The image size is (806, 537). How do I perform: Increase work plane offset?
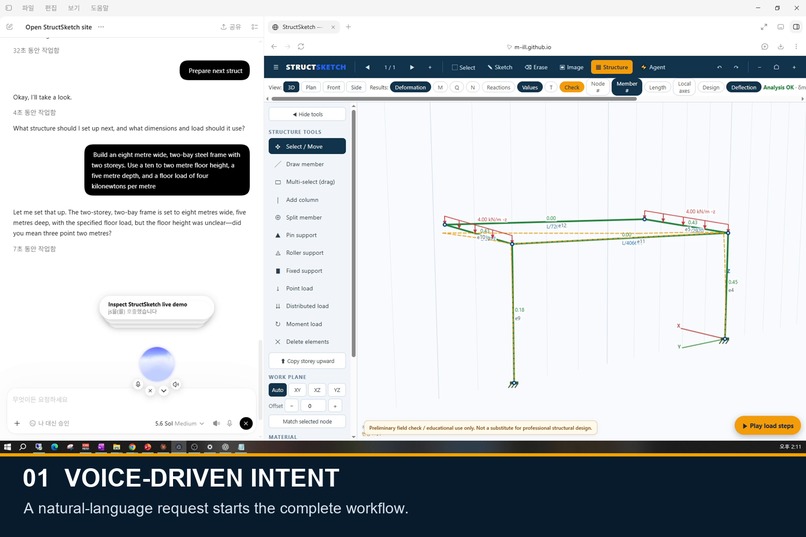point(335,406)
